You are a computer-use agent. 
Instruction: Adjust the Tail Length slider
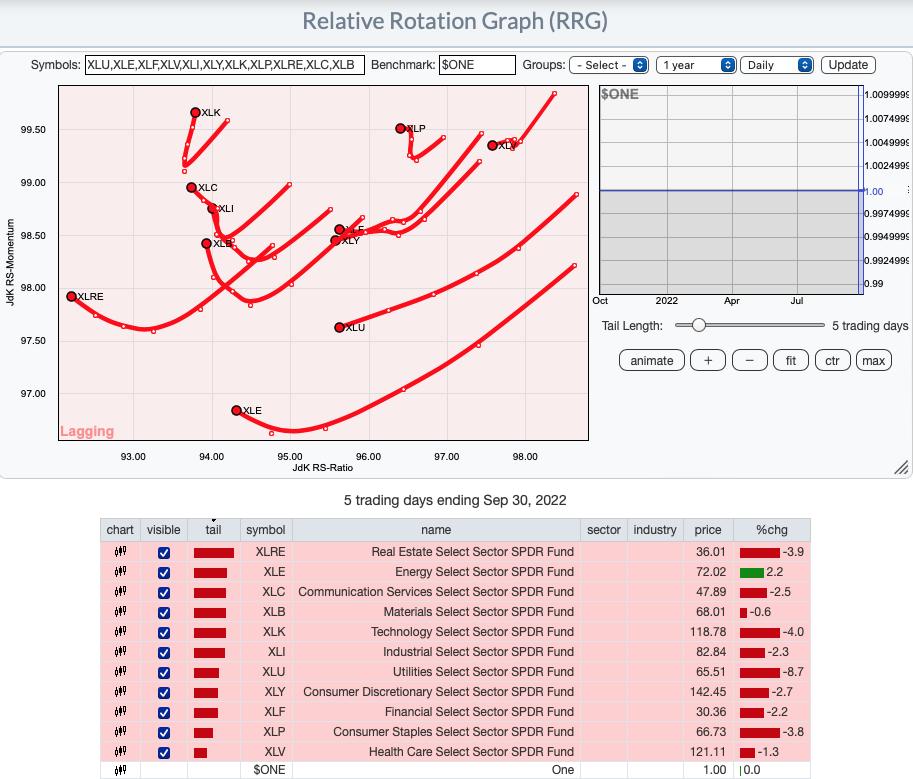(699, 325)
